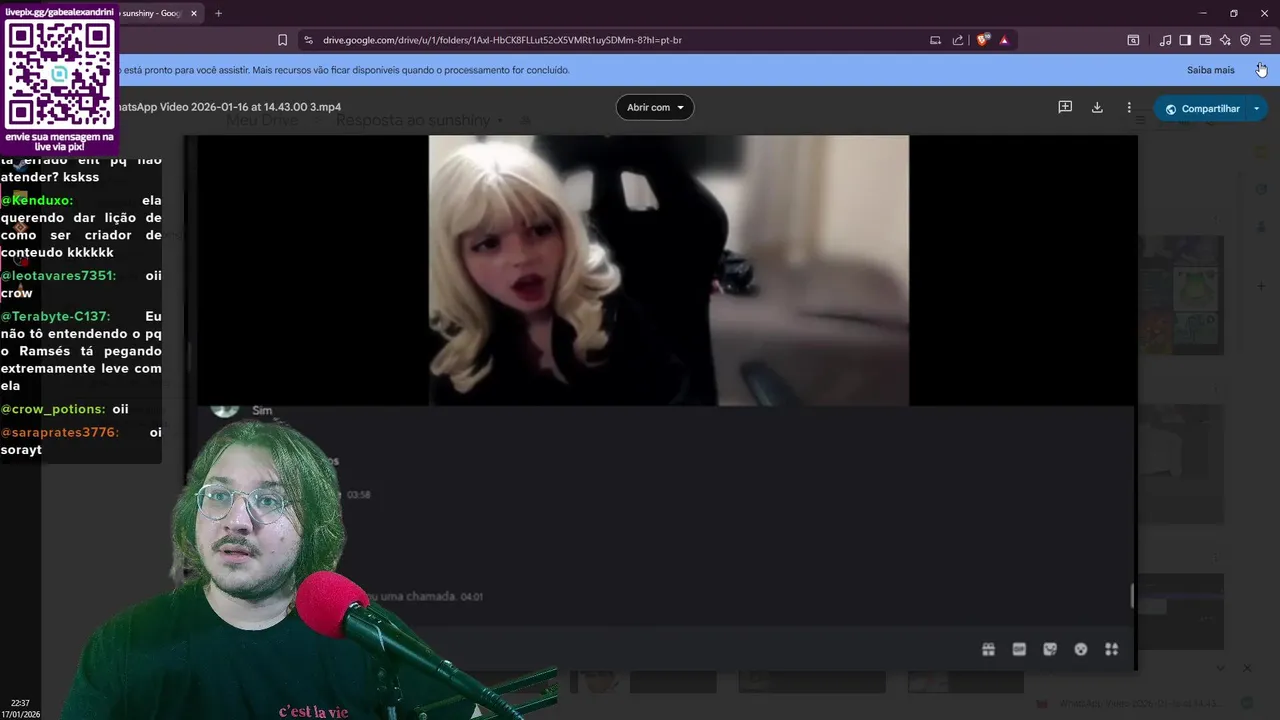Toggle the browser sidebar panel
Image resolution: width=1280 pixels, height=720 pixels.
(x=1185, y=40)
